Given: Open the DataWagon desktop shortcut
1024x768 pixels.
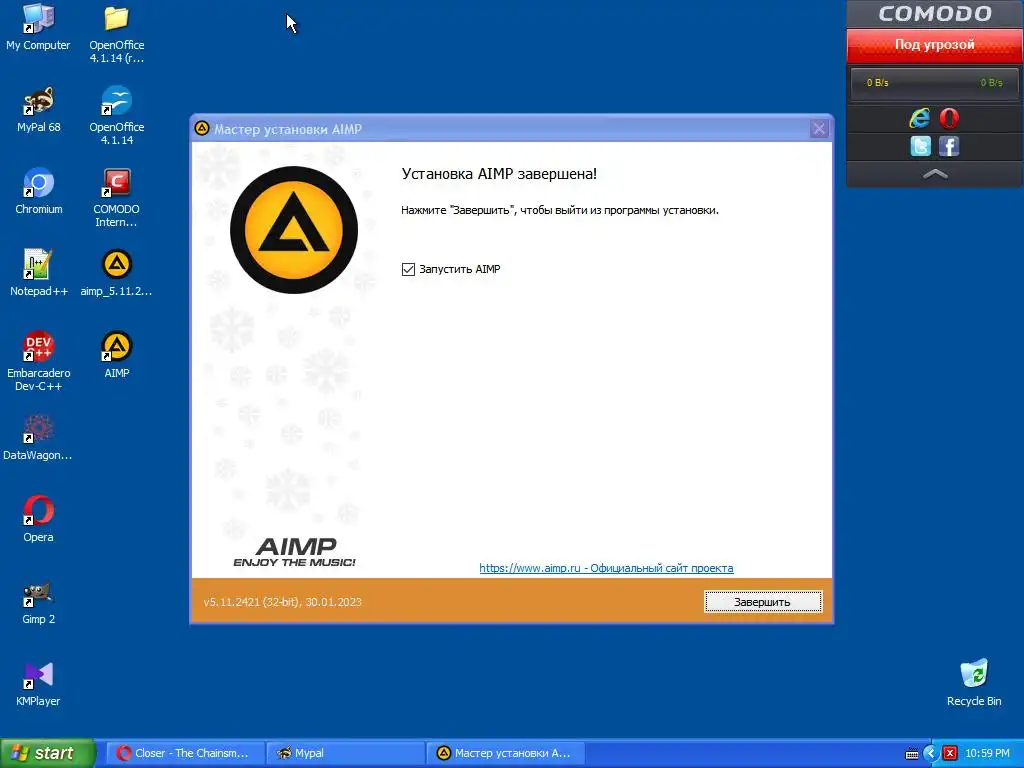Looking at the screenshot, I should tap(38, 438).
